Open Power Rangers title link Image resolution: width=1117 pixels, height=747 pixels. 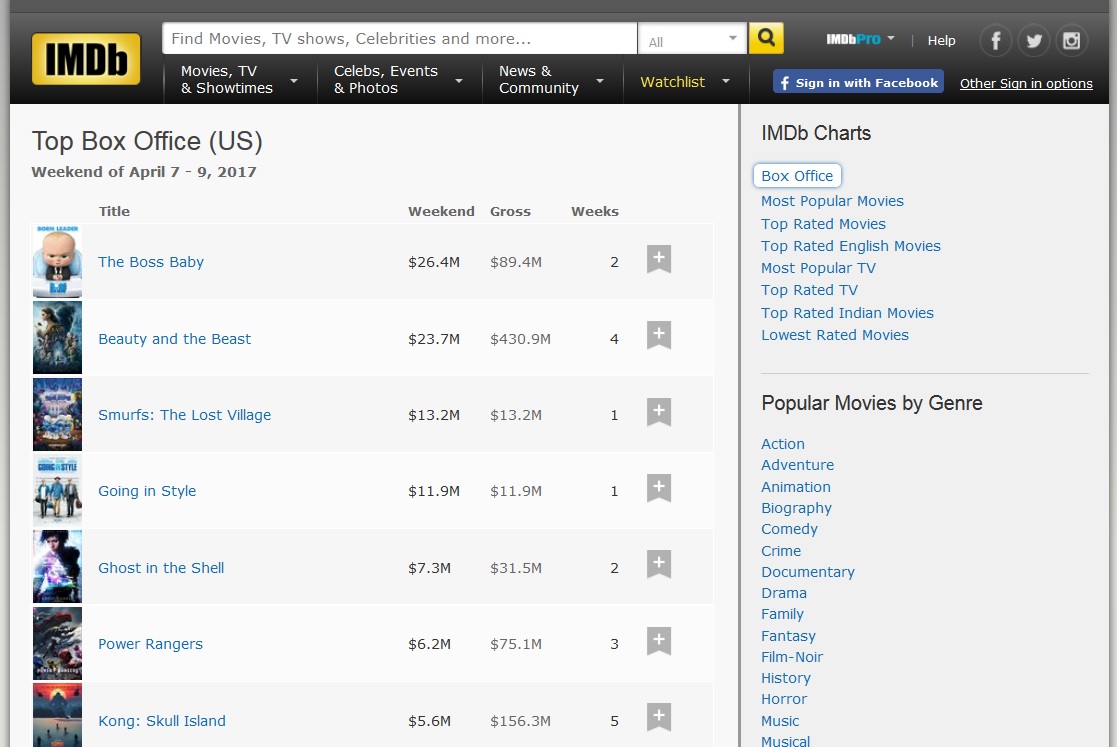150,644
